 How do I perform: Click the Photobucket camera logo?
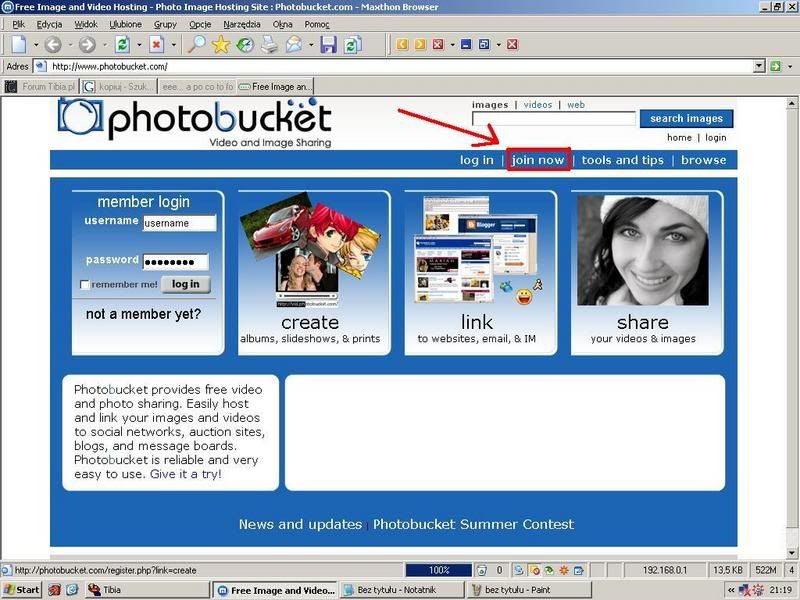81,117
